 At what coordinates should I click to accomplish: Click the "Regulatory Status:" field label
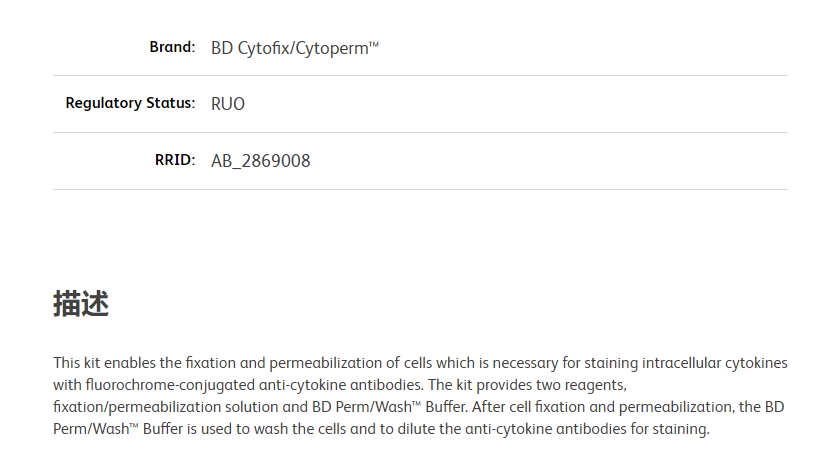130,103
